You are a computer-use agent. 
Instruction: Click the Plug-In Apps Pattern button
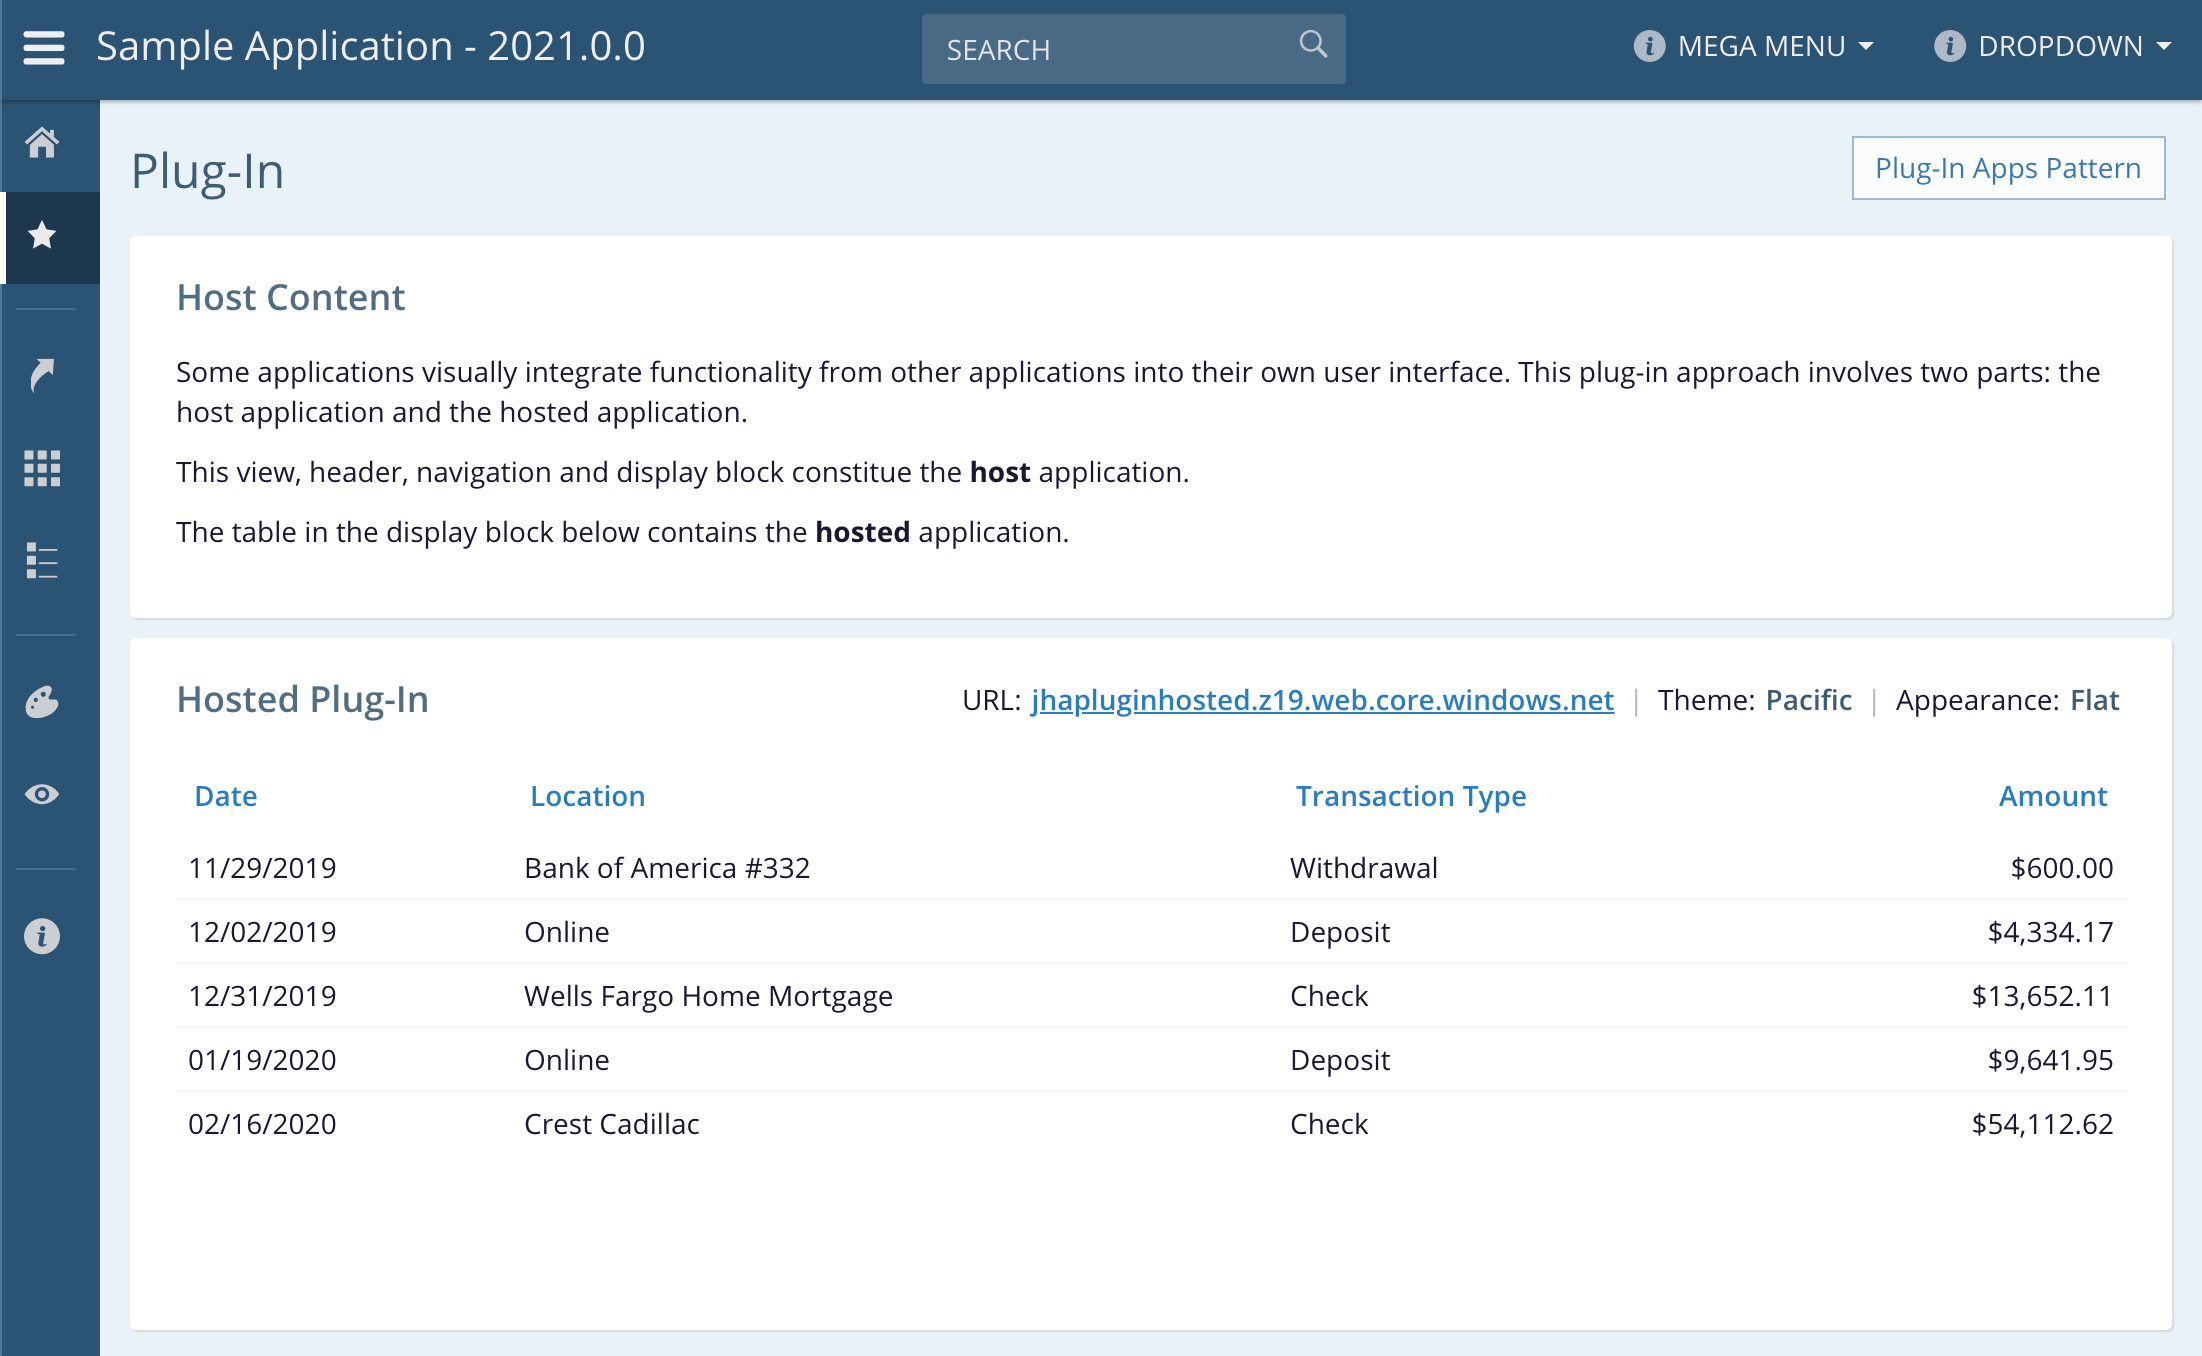point(2007,168)
